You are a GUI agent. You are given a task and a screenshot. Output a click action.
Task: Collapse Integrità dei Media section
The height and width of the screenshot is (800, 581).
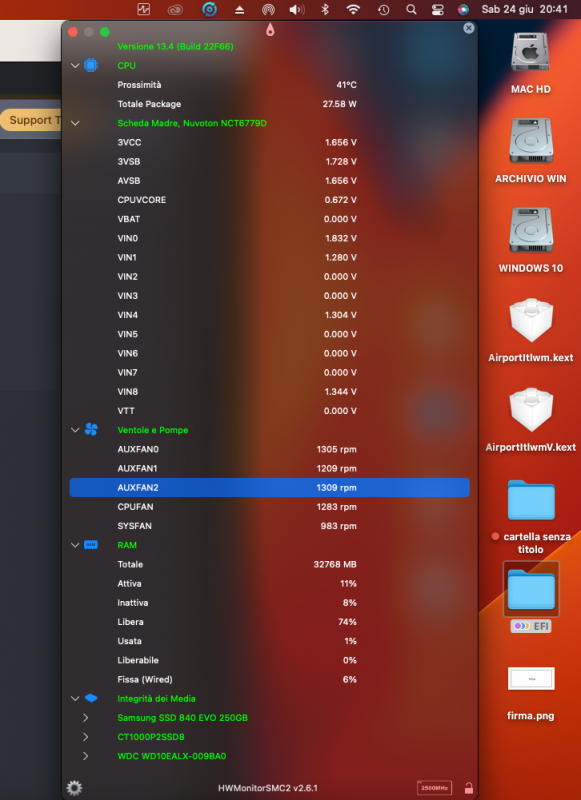coord(75,698)
